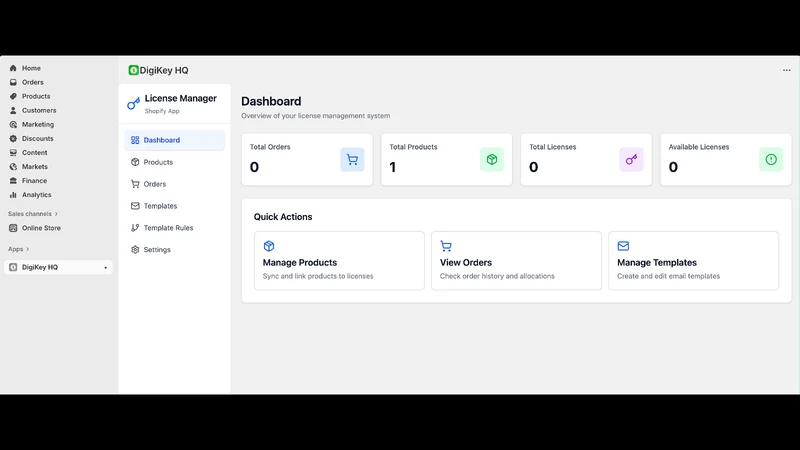The height and width of the screenshot is (450, 800).
Task: Select Dashboard in License Manager menu
Action: click(x=174, y=140)
